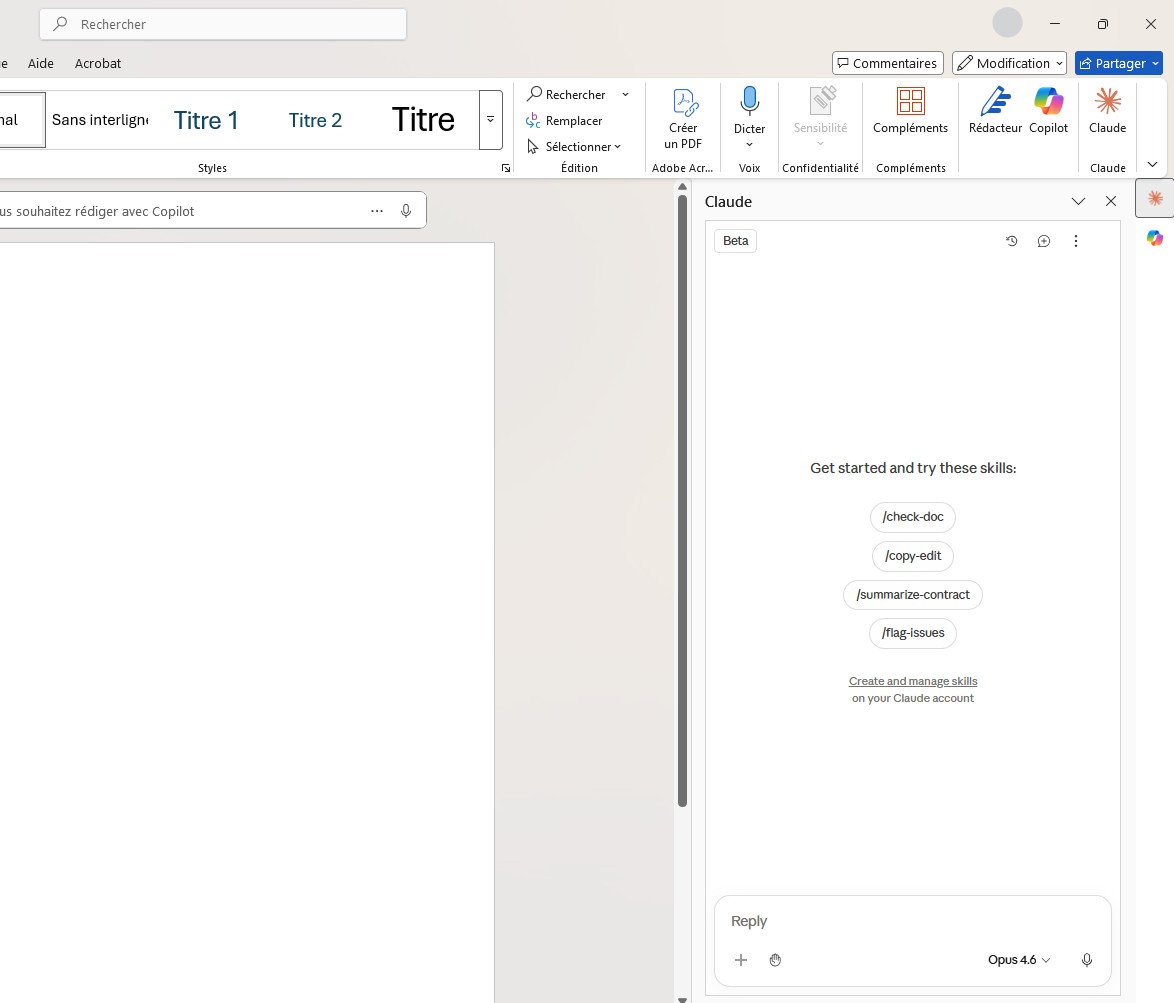
Task: Expand the Styles gallery list
Action: click(x=490, y=119)
